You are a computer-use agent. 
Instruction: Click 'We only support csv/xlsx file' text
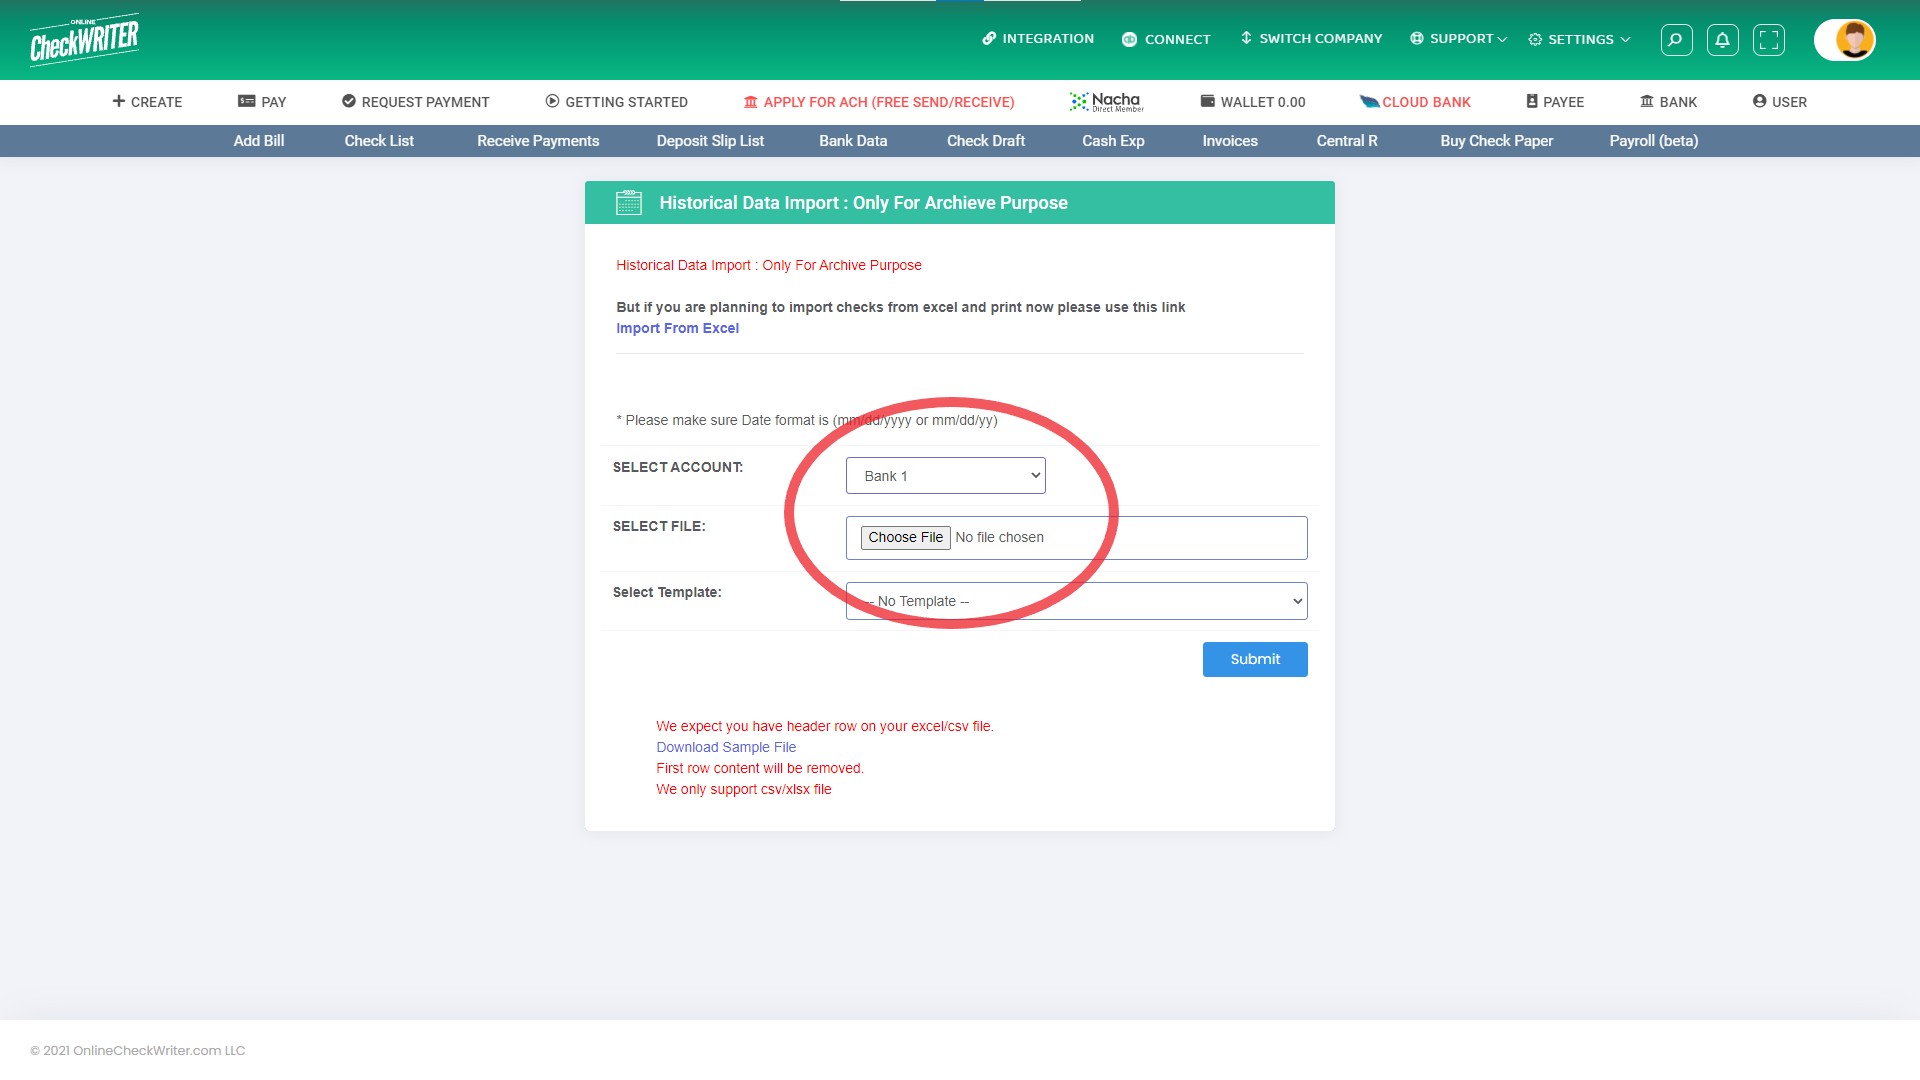(x=744, y=789)
